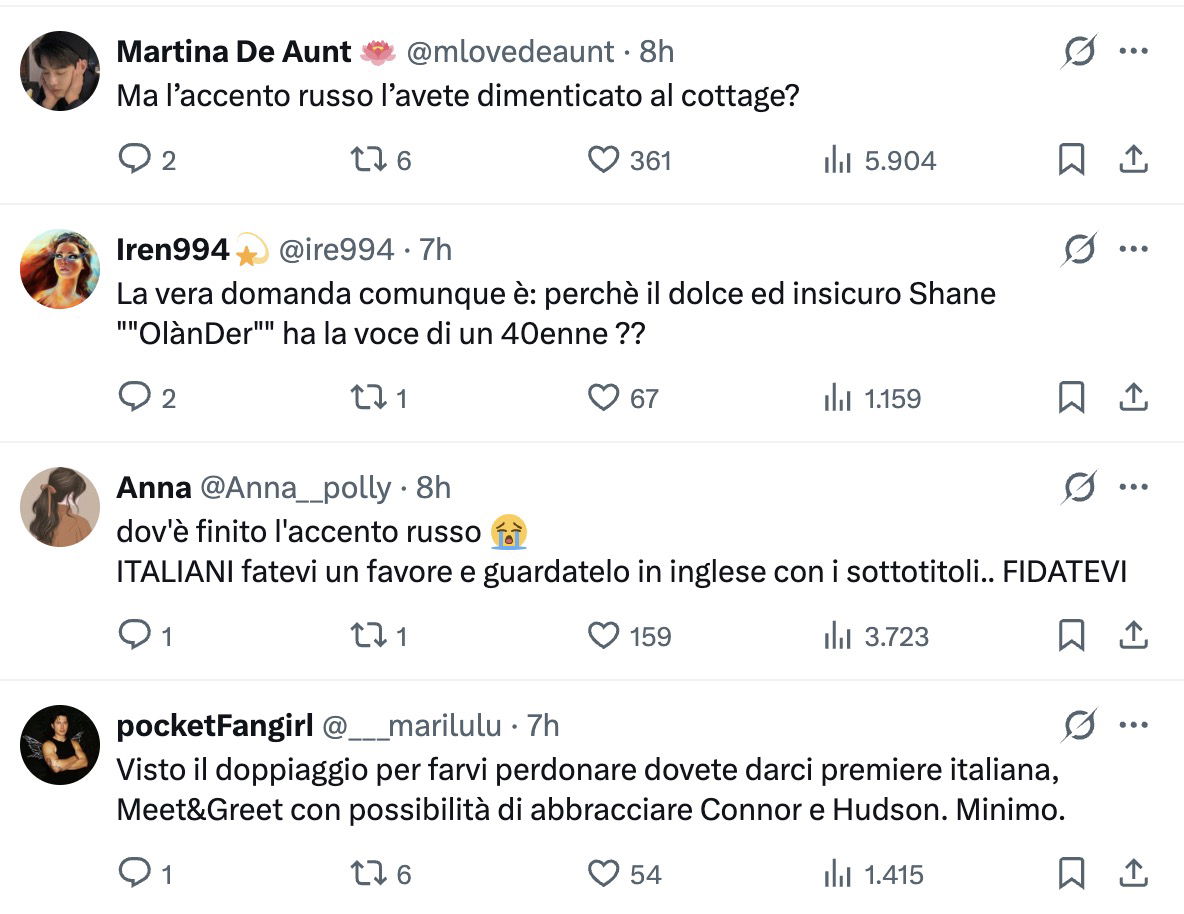Open pocketFangirl's profile name link
This screenshot has width=1184, height=914.
point(215,725)
